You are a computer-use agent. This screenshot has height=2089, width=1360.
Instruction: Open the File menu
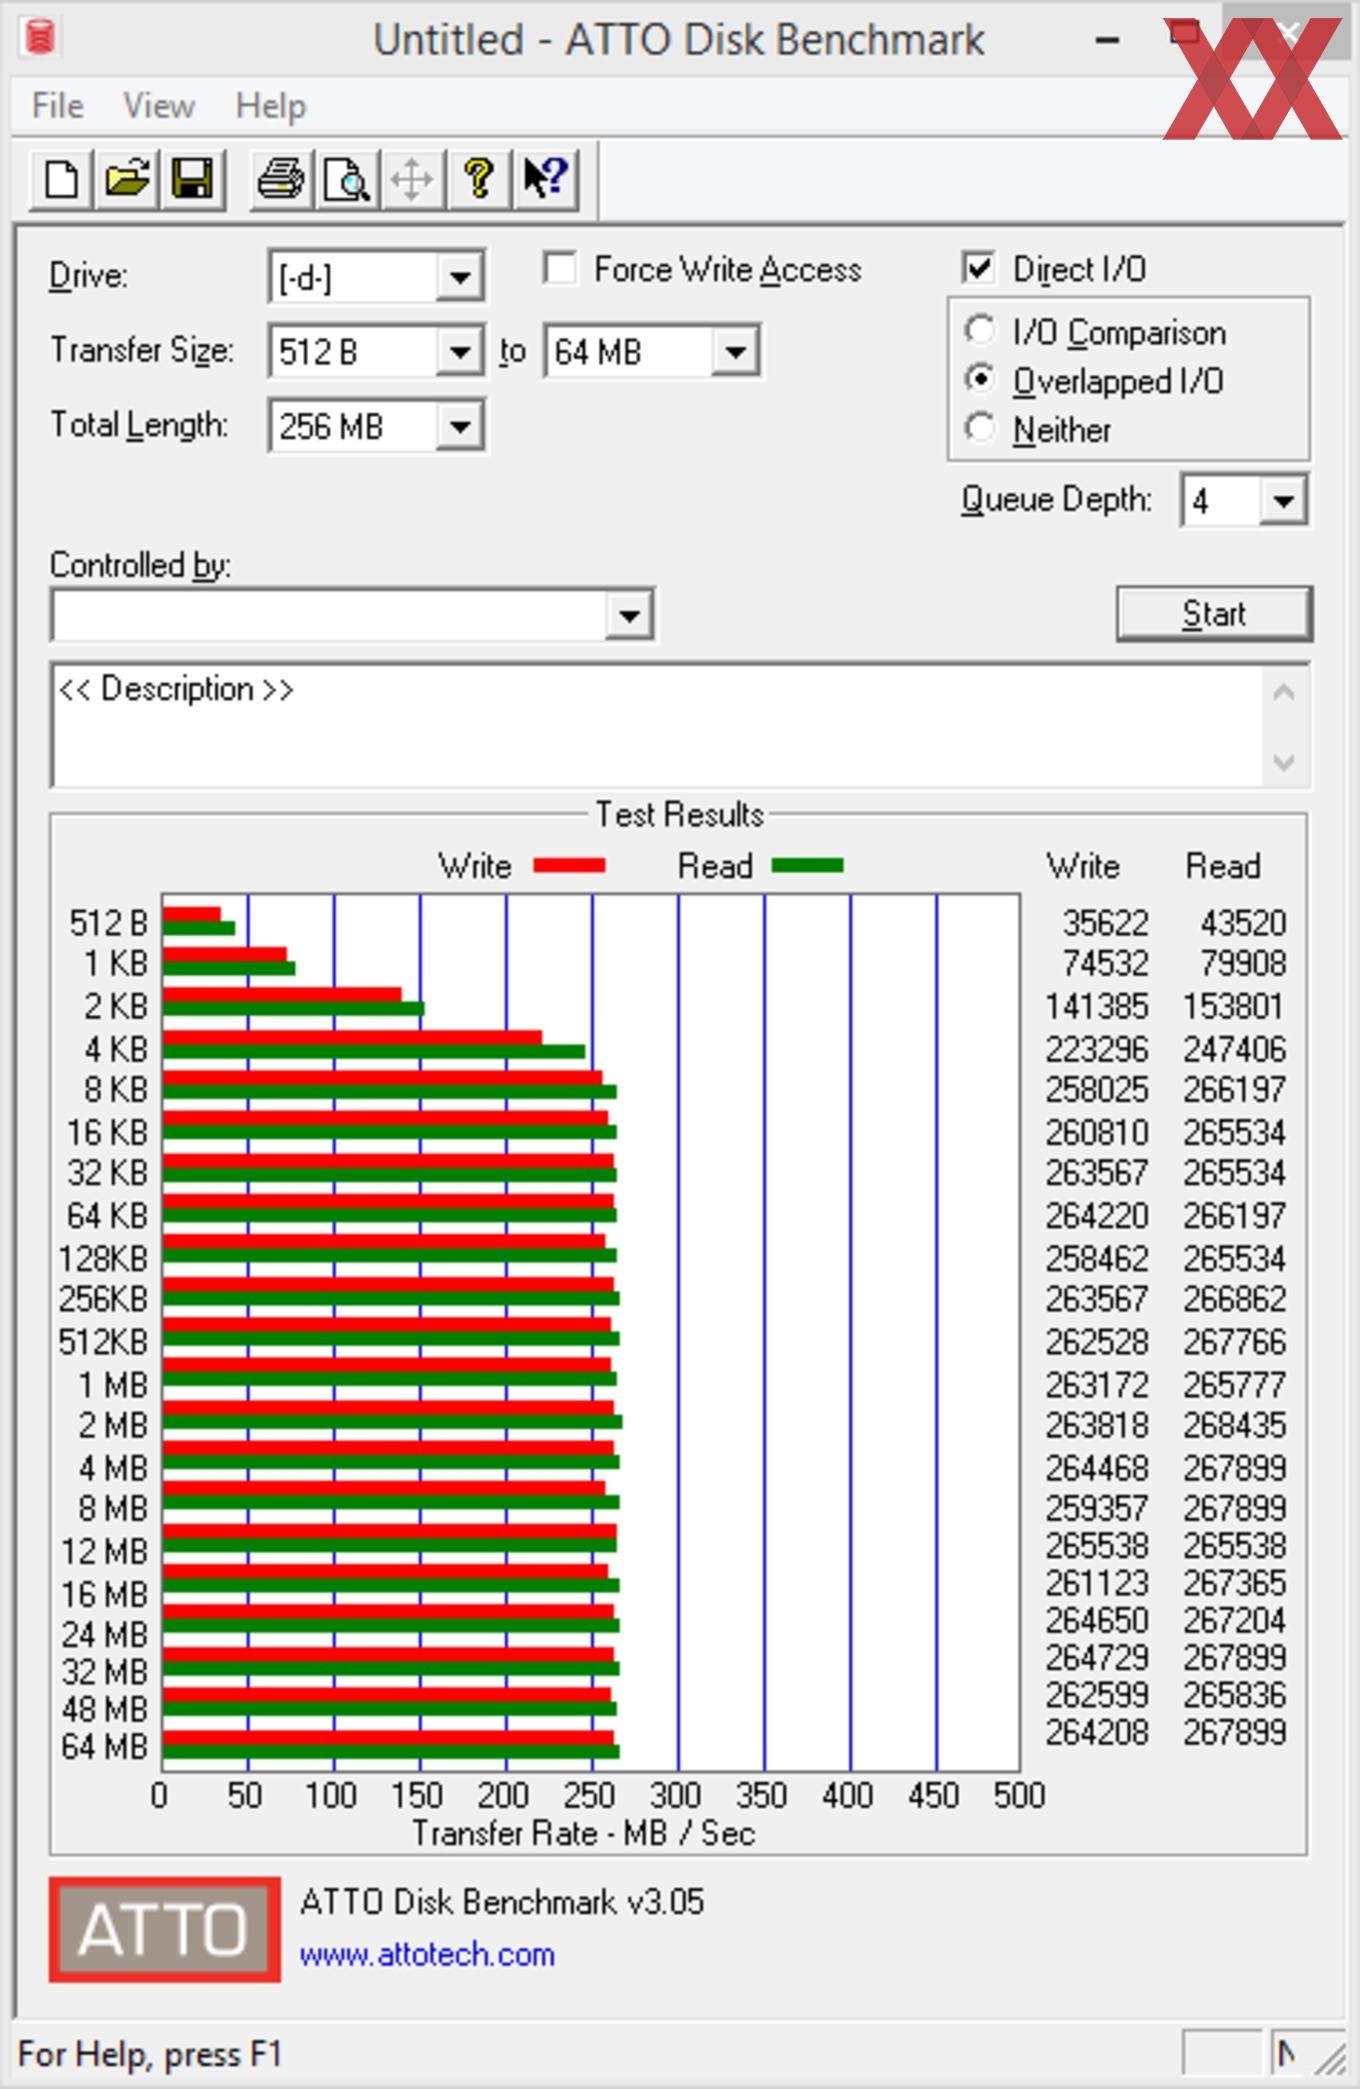tap(57, 106)
